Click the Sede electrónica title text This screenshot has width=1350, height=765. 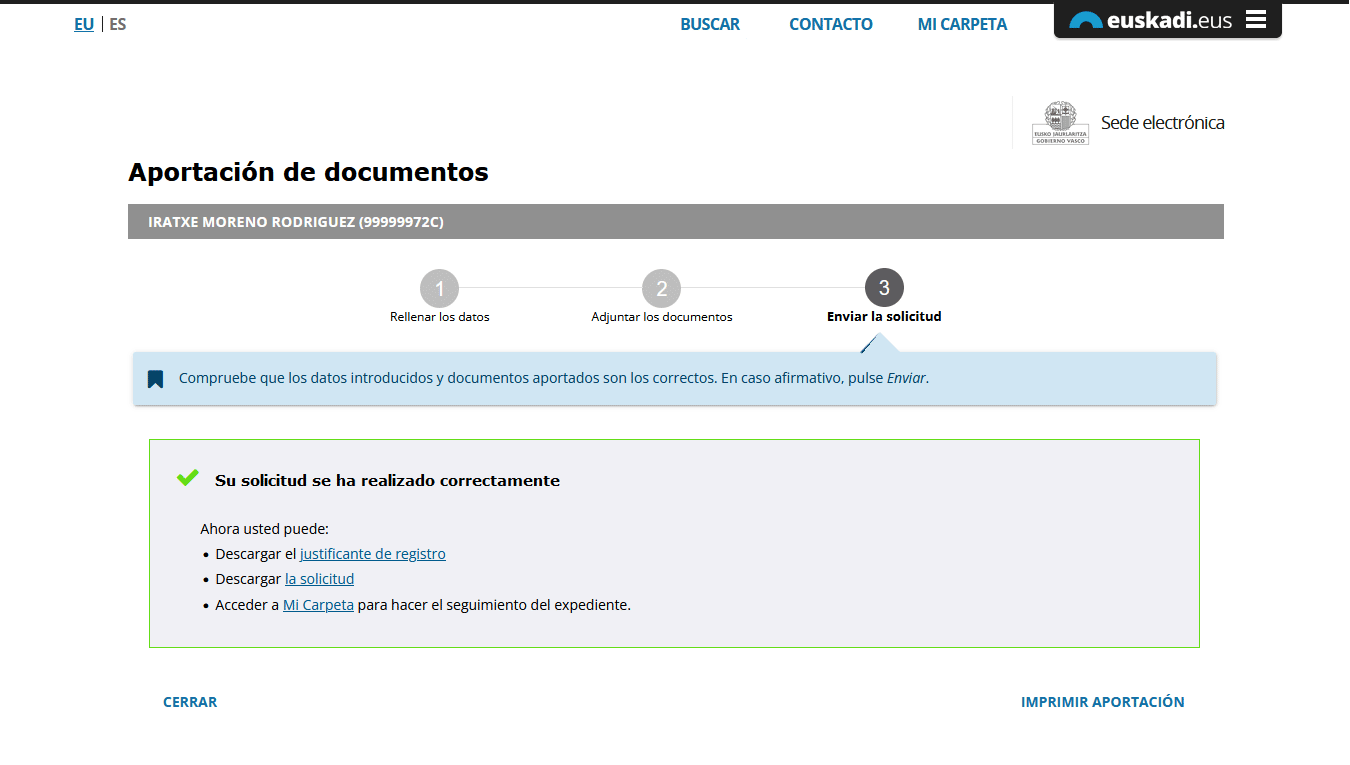coord(1162,123)
